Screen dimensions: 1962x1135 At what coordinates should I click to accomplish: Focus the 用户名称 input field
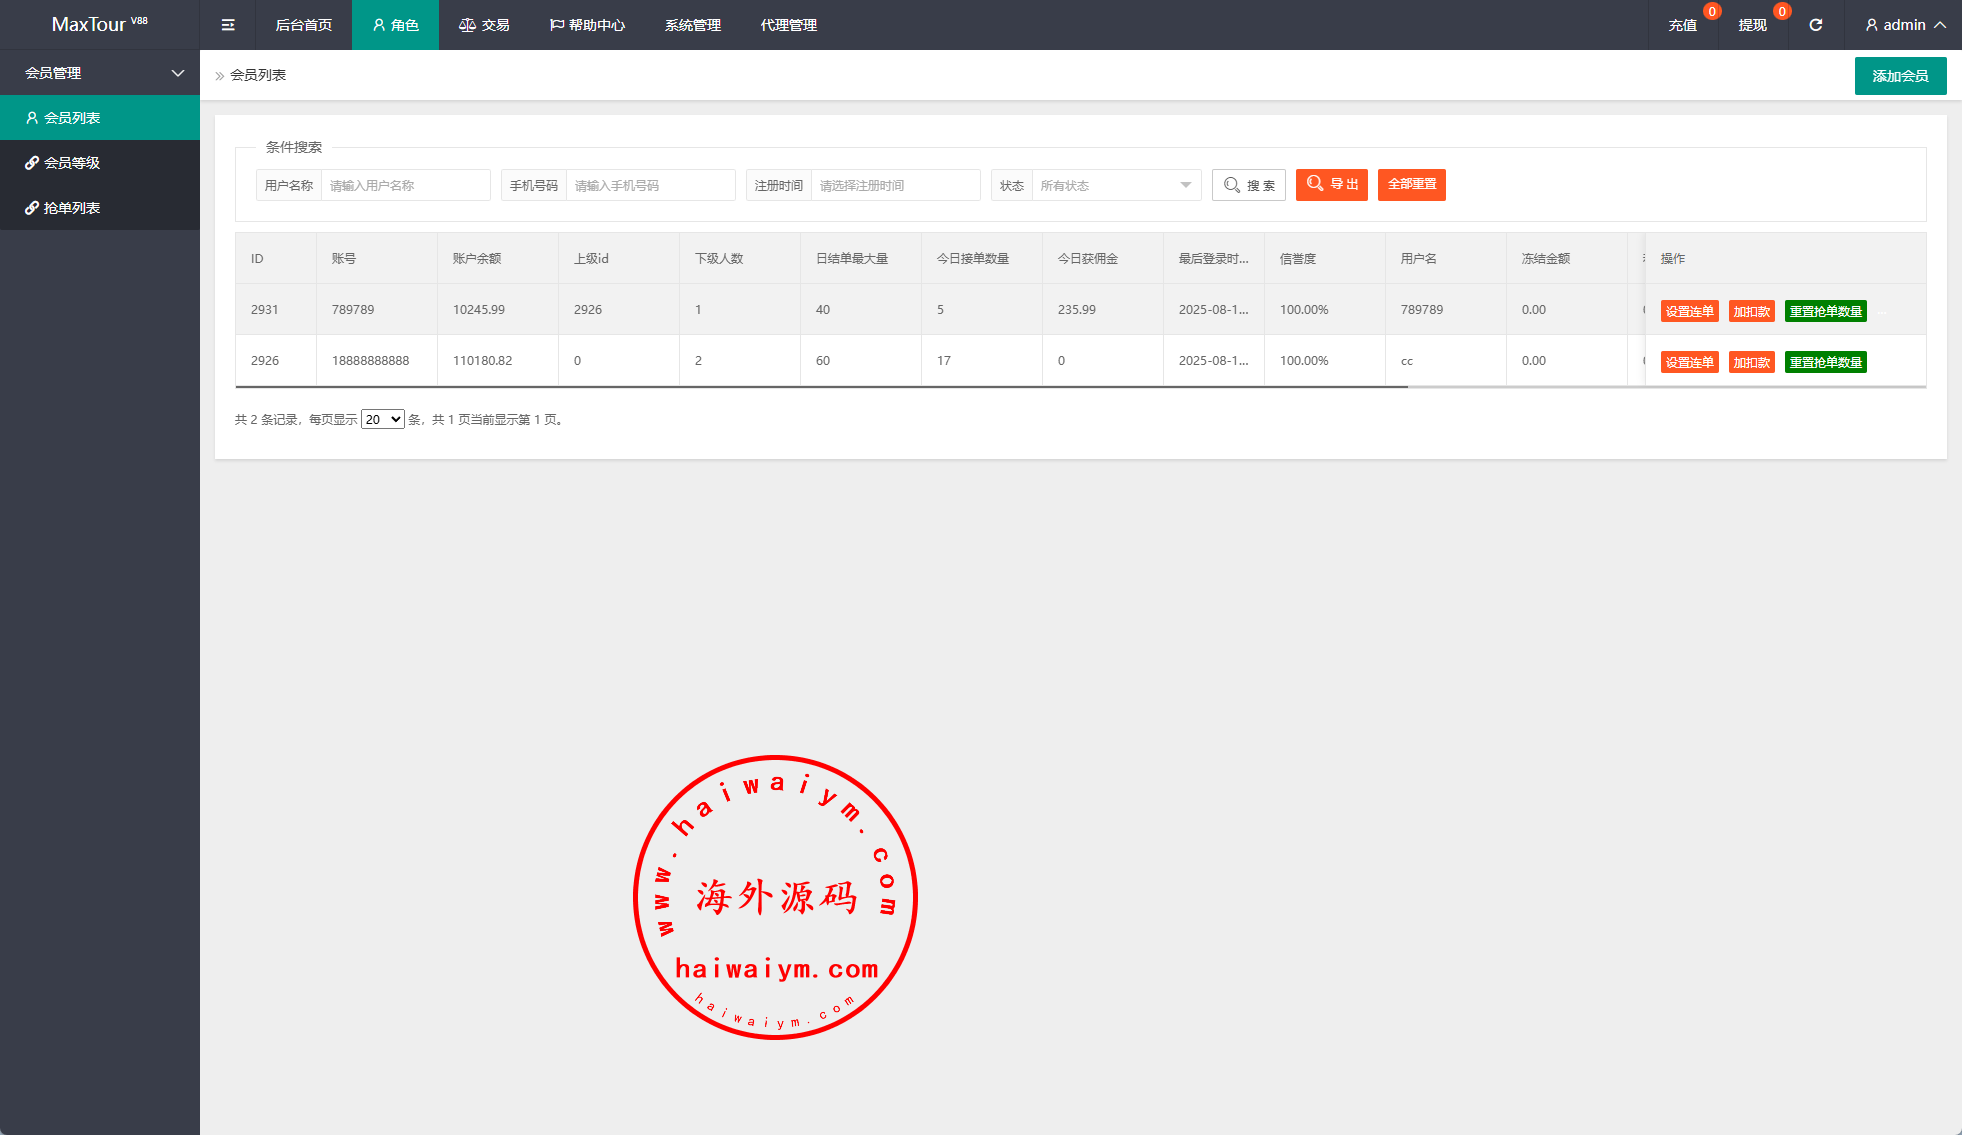[405, 185]
